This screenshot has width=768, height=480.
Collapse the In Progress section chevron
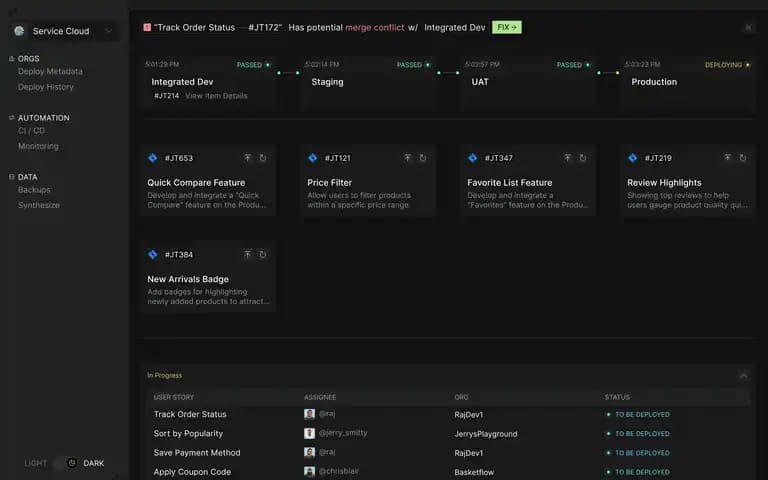(743, 376)
